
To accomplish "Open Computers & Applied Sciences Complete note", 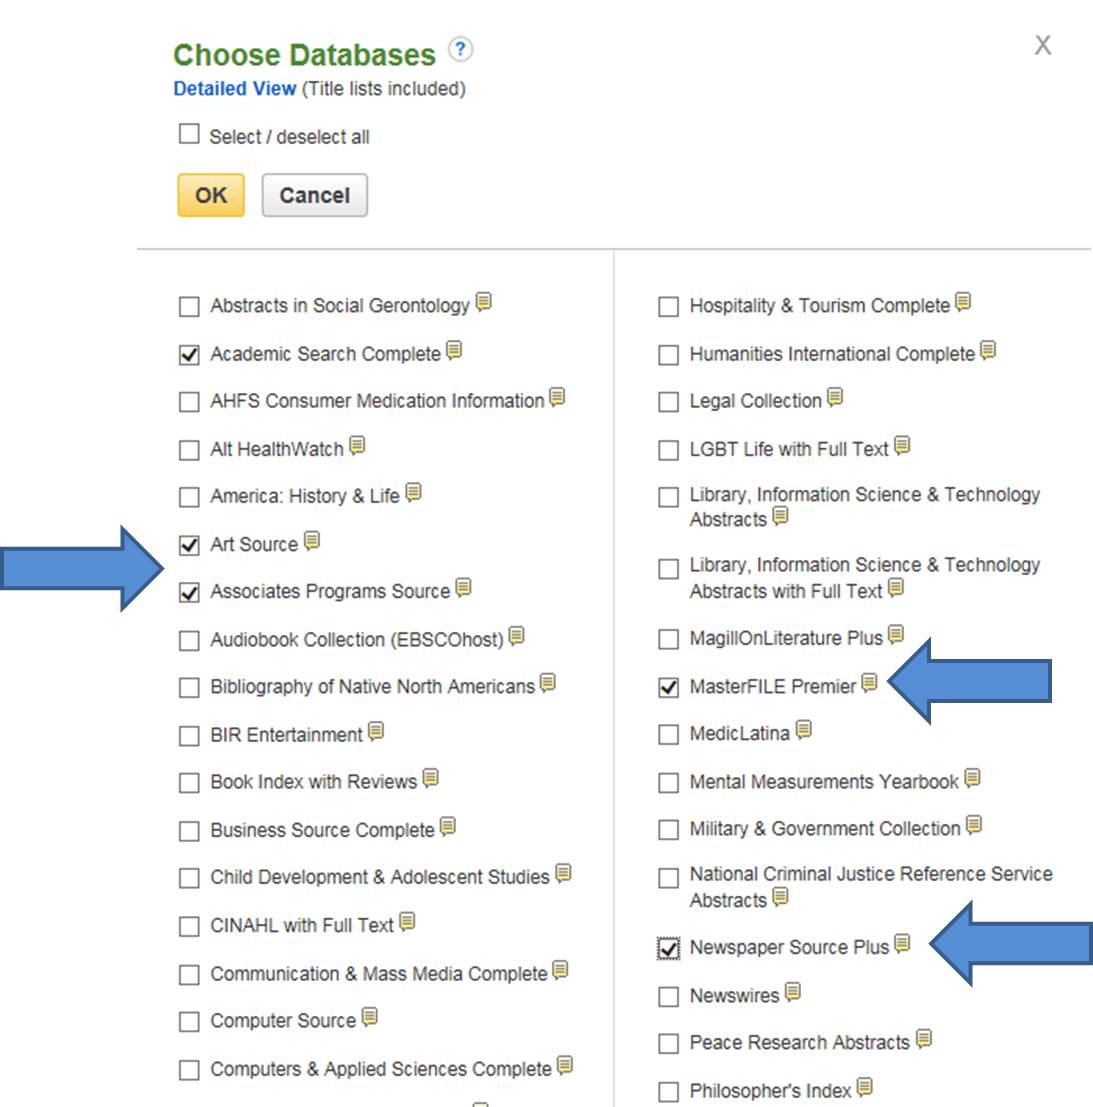I will pos(565,1065).
